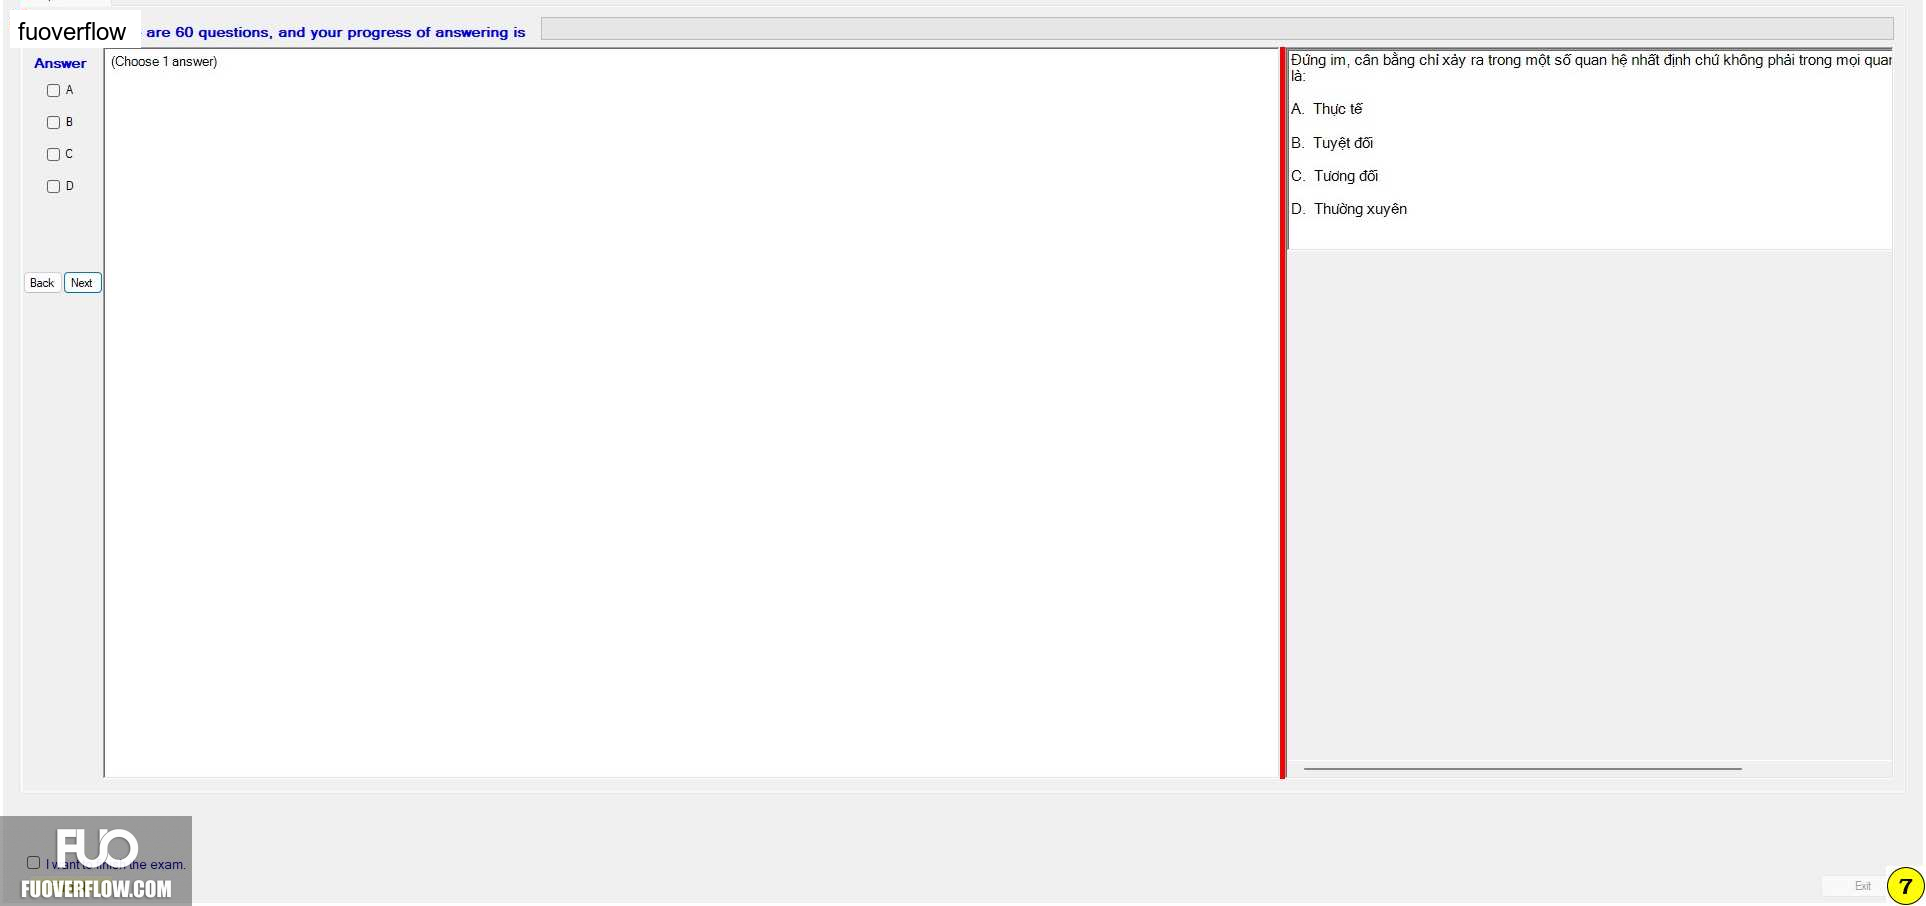
Task: Select answer text 'B. Tuyệt đối'
Action: point(1332,143)
